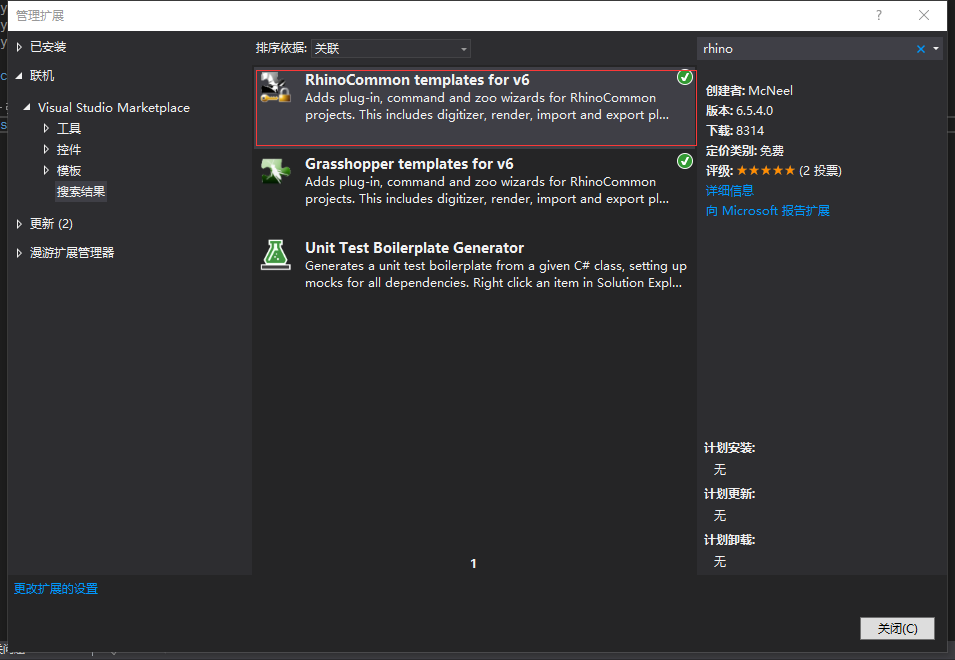Open the sort by 关联 dropdown

(390, 49)
